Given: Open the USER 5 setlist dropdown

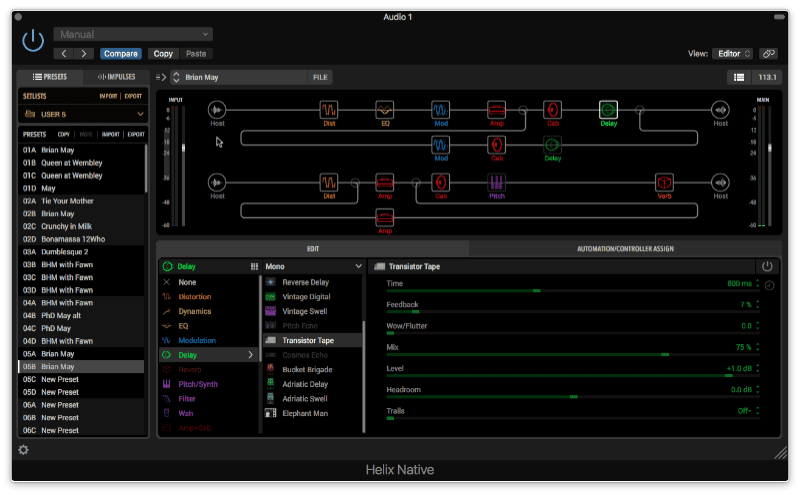Looking at the screenshot, I should click(84, 114).
